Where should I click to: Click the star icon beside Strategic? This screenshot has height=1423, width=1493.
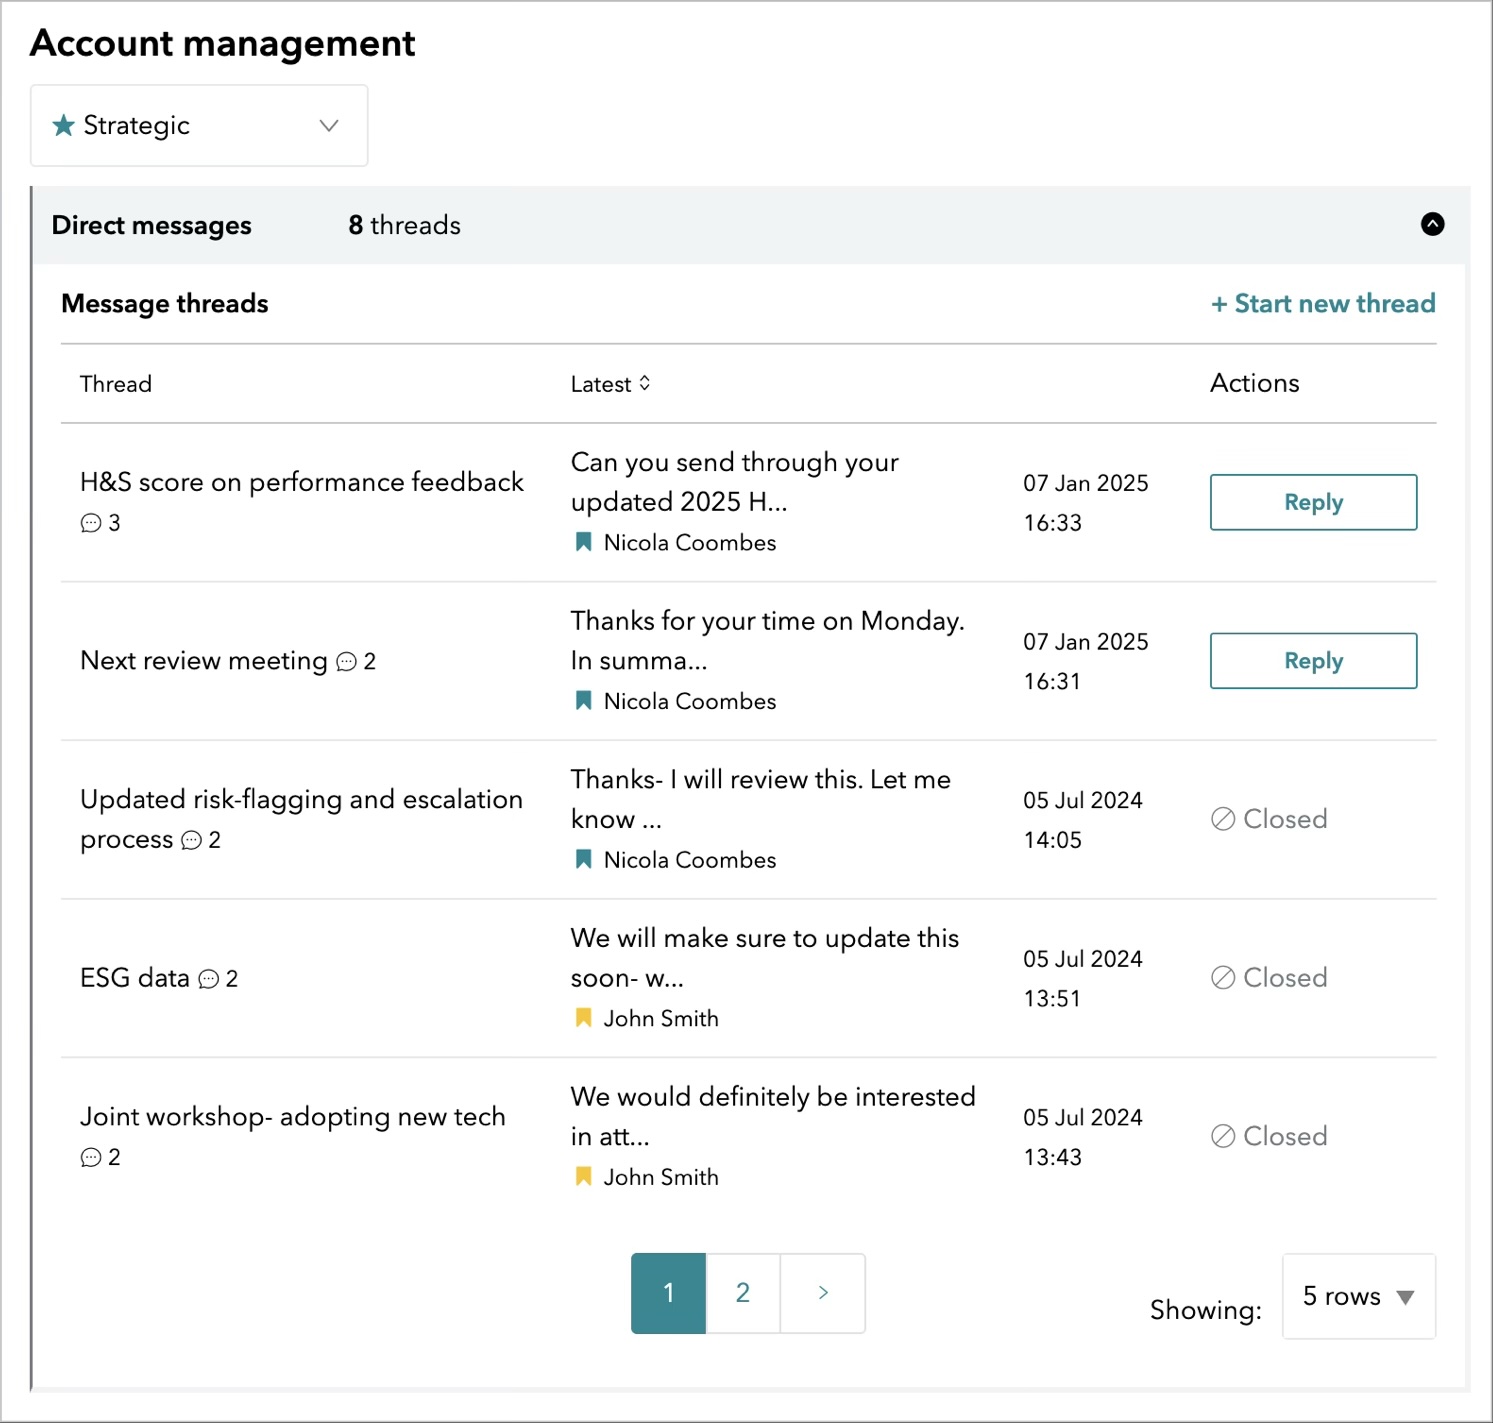point(64,125)
